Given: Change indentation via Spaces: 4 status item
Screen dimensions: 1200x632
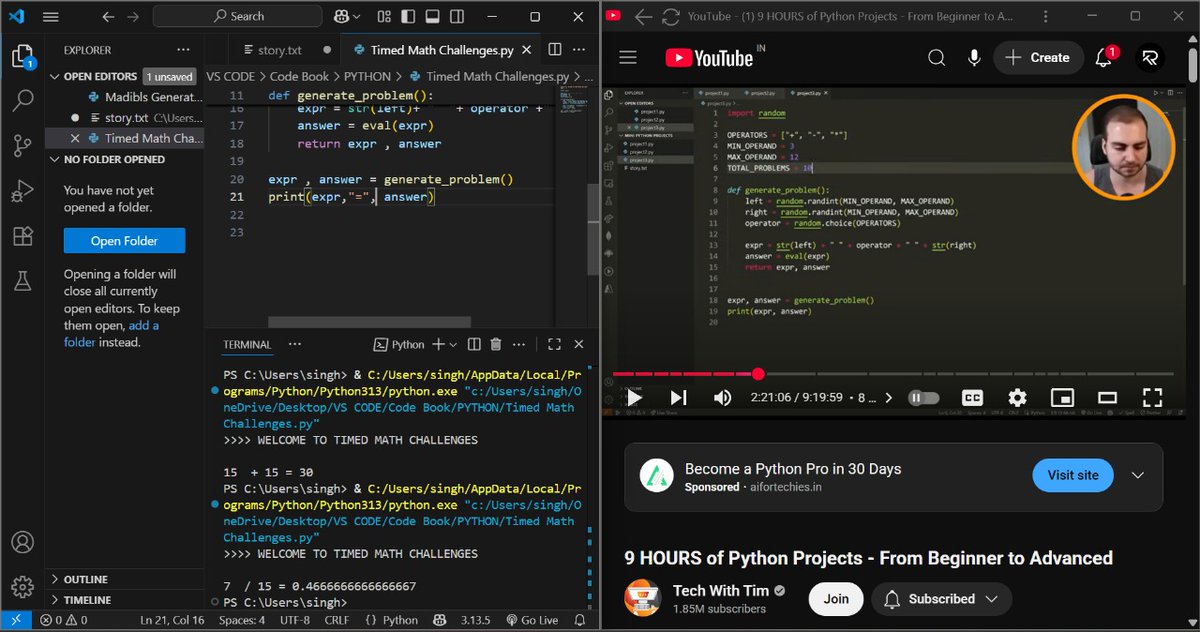Looking at the screenshot, I should (x=242, y=621).
